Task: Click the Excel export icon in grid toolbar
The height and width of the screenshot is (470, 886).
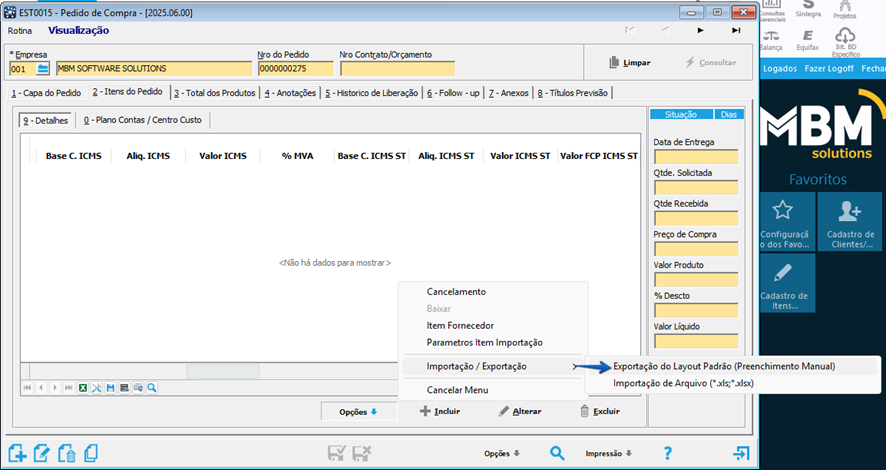Action: pyautogui.click(x=83, y=387)
